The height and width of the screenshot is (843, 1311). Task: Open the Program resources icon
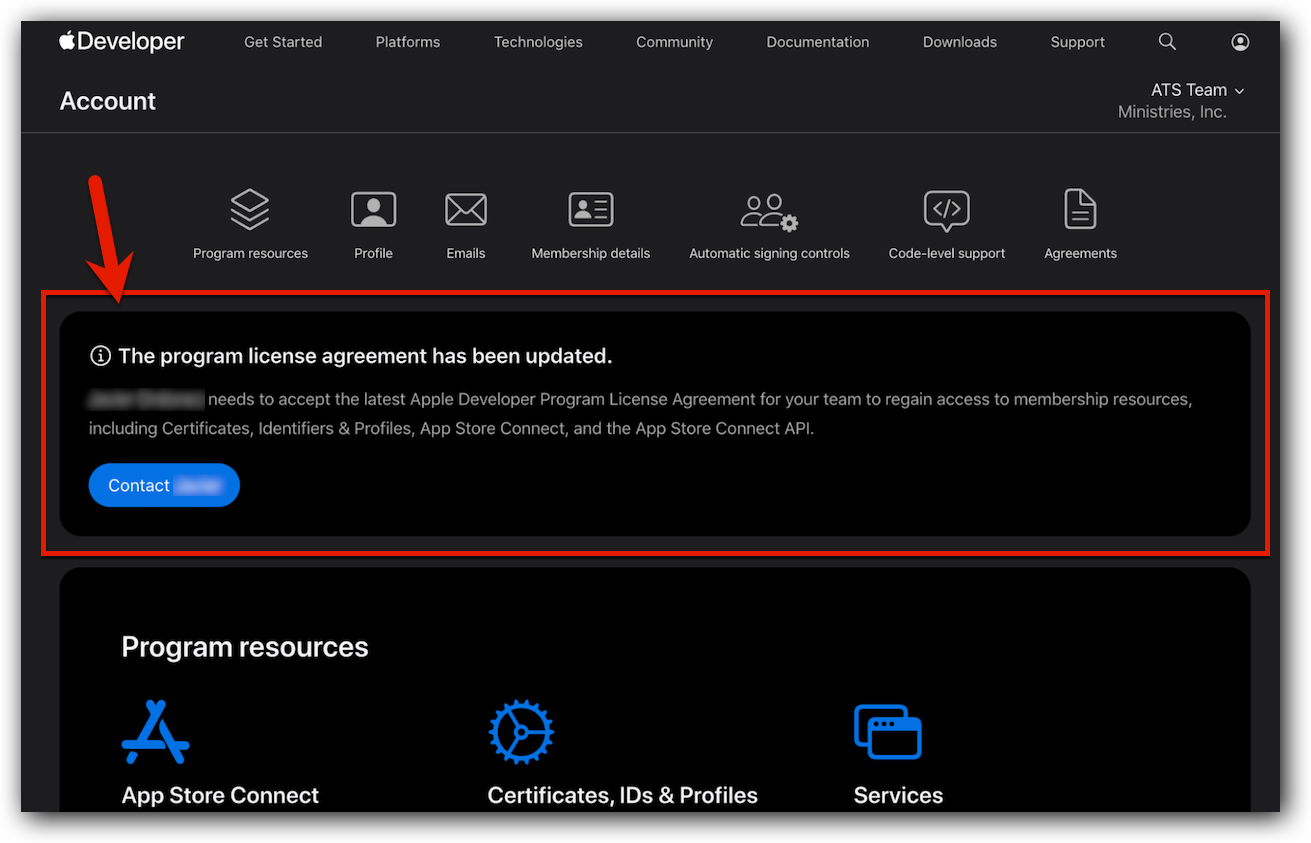[x=250, y=210]
